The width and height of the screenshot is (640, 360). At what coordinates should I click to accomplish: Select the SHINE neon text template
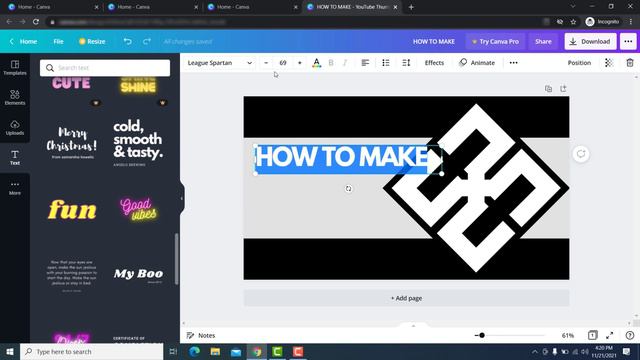pos(138,85)
